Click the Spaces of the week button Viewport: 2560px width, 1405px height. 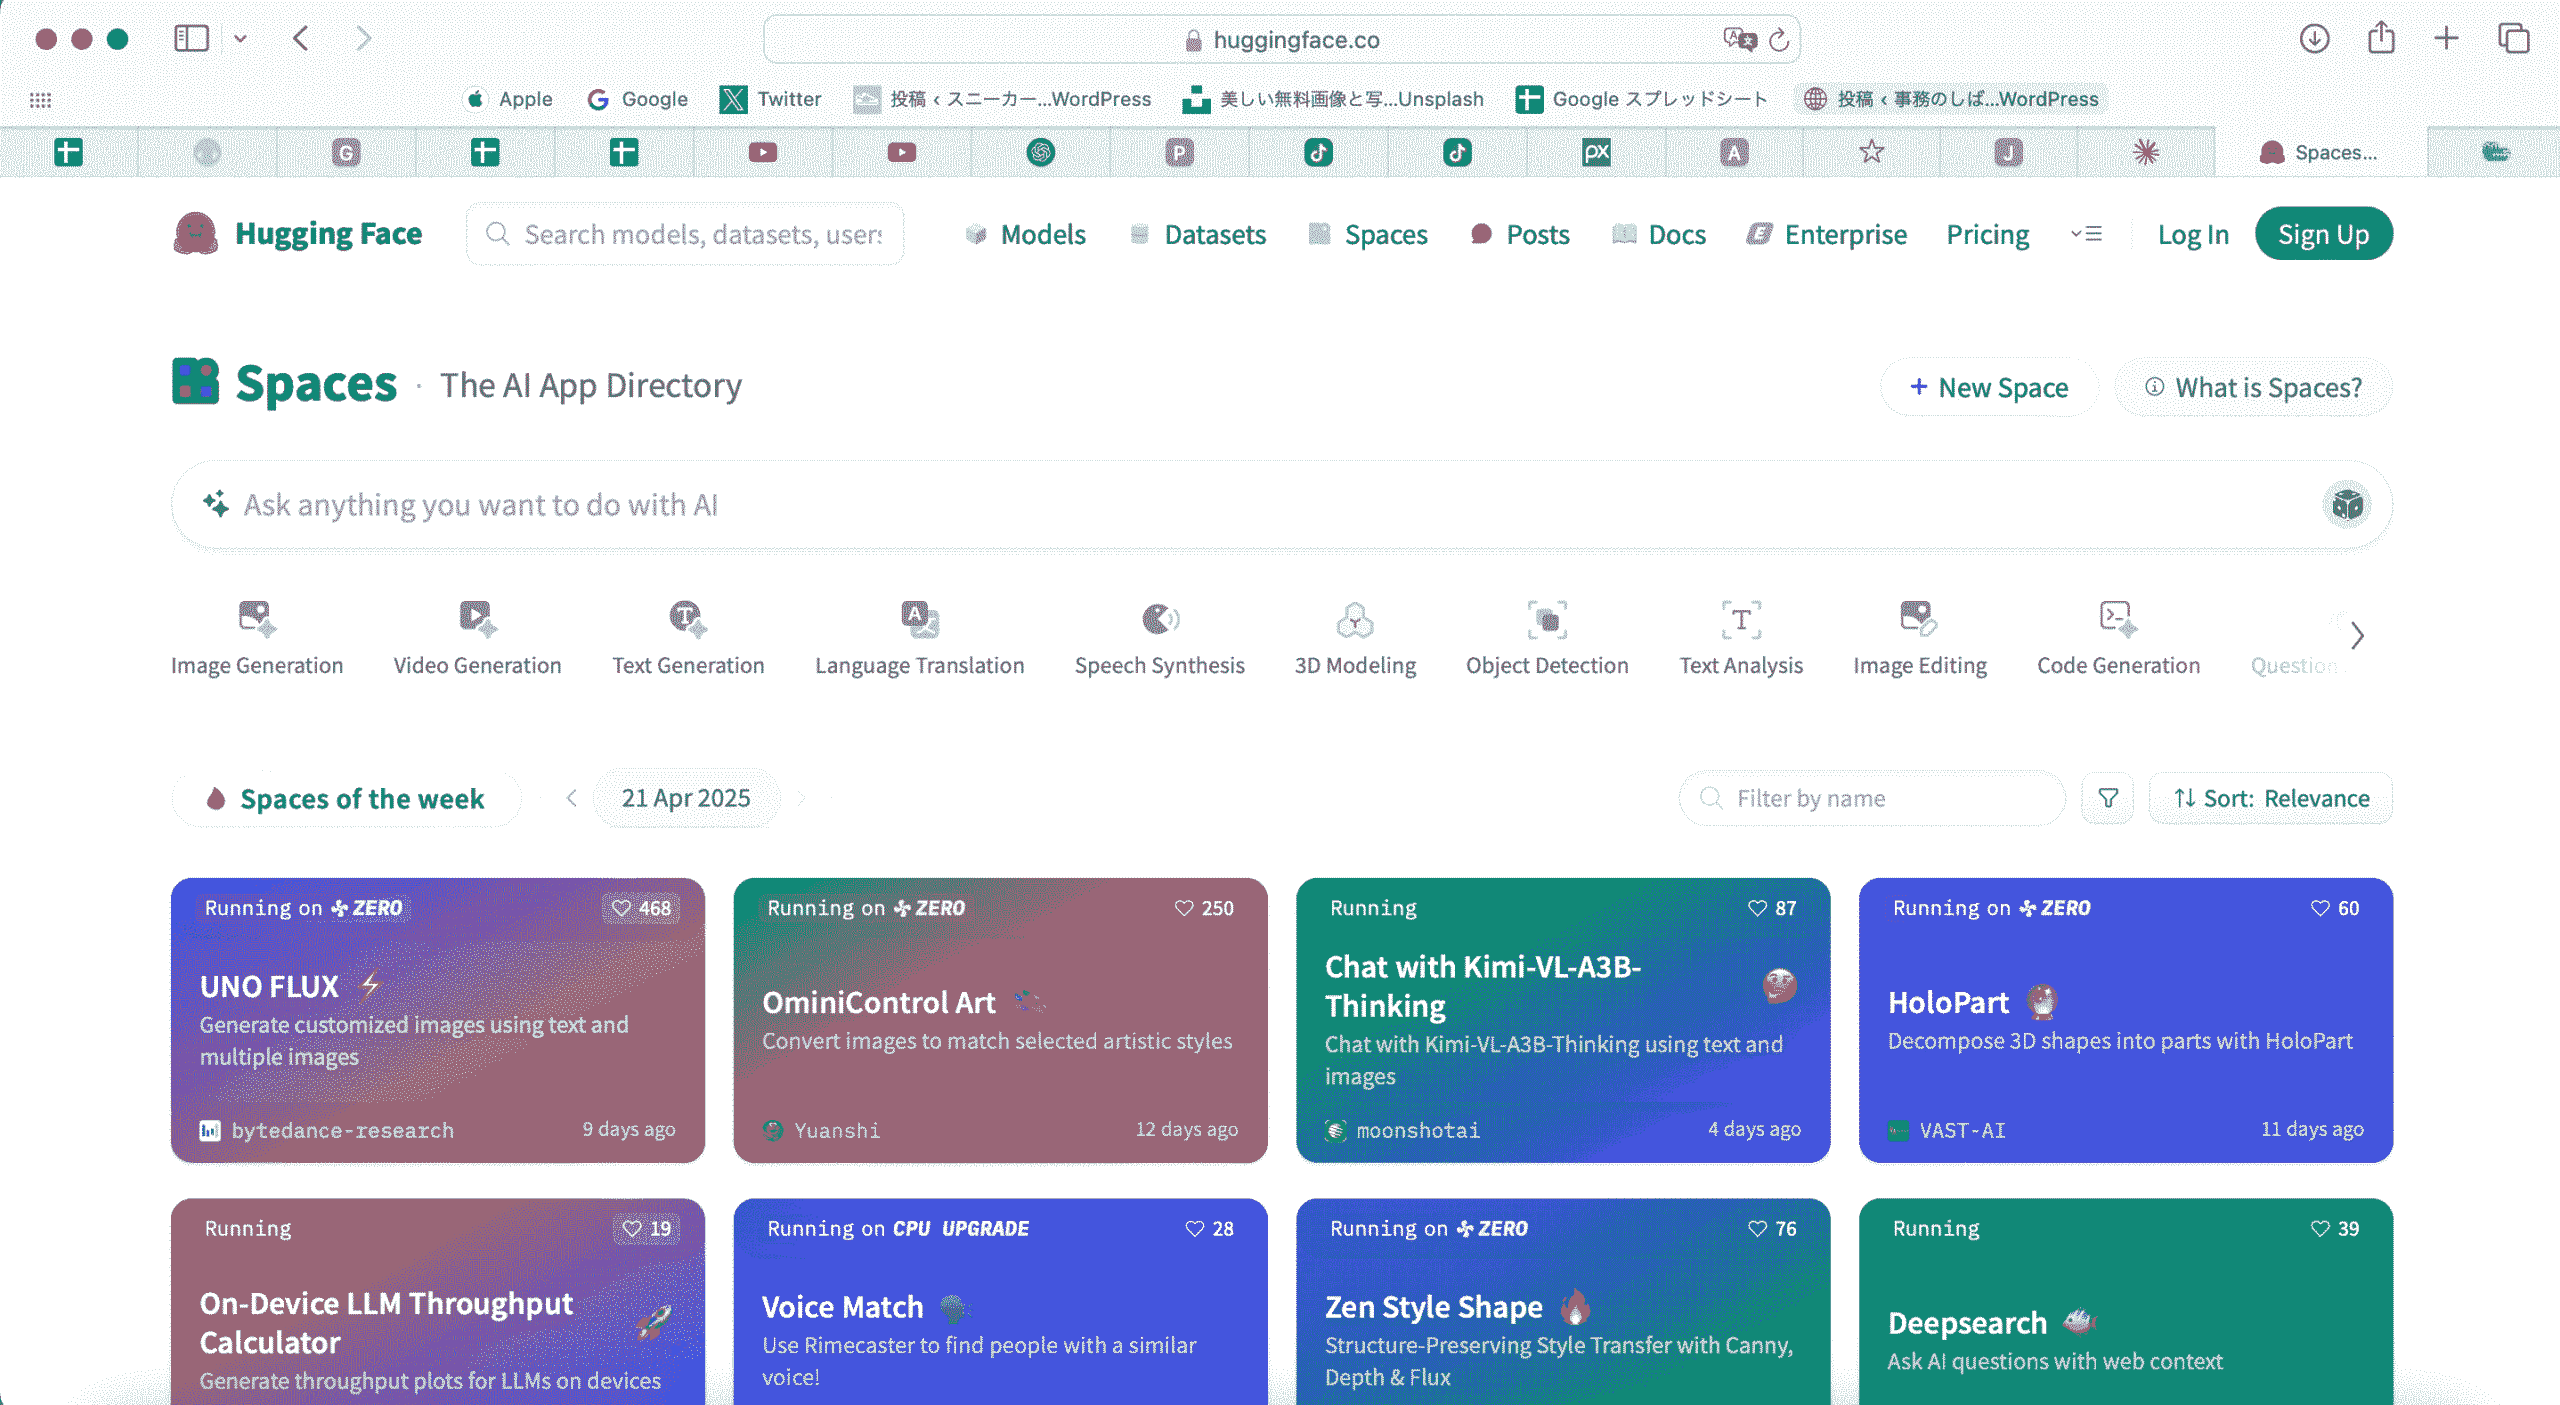pyautogui.click(x=346, y=798)
